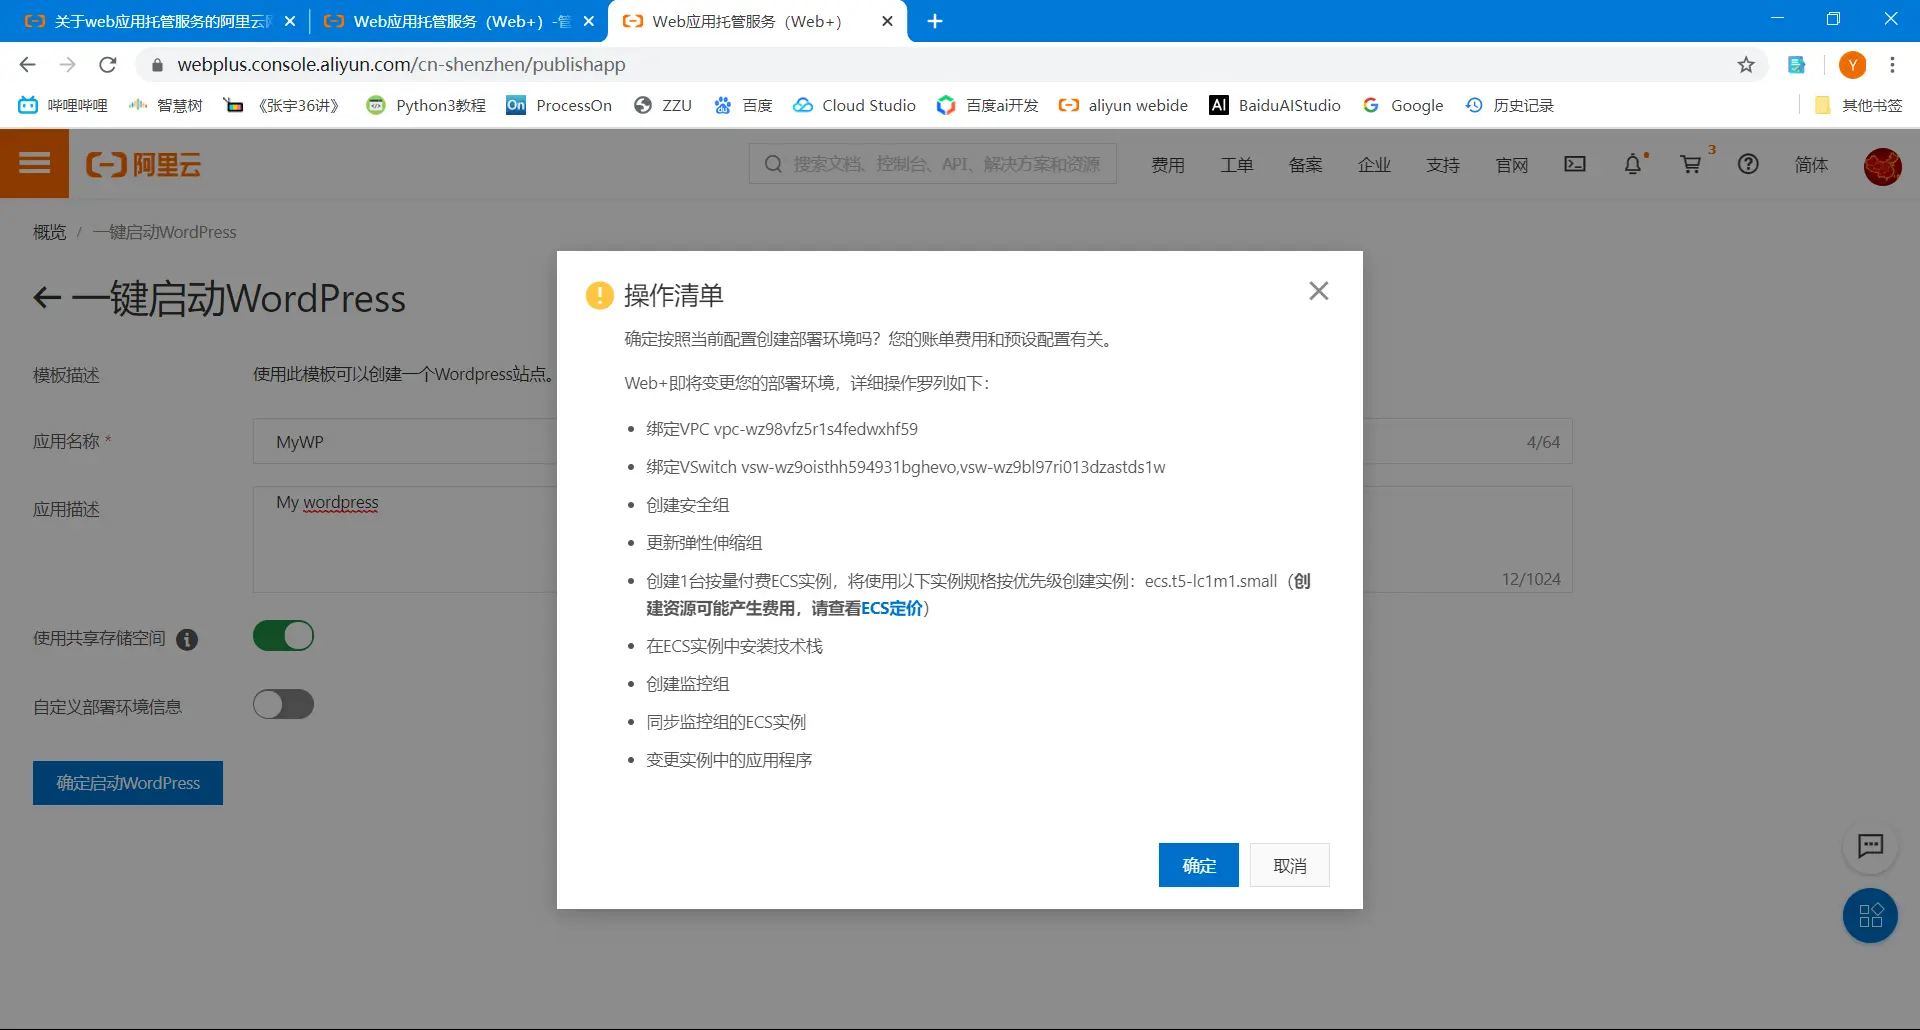
Task: Confirm with the 确定 button
Action: [x=1199, y=865]
